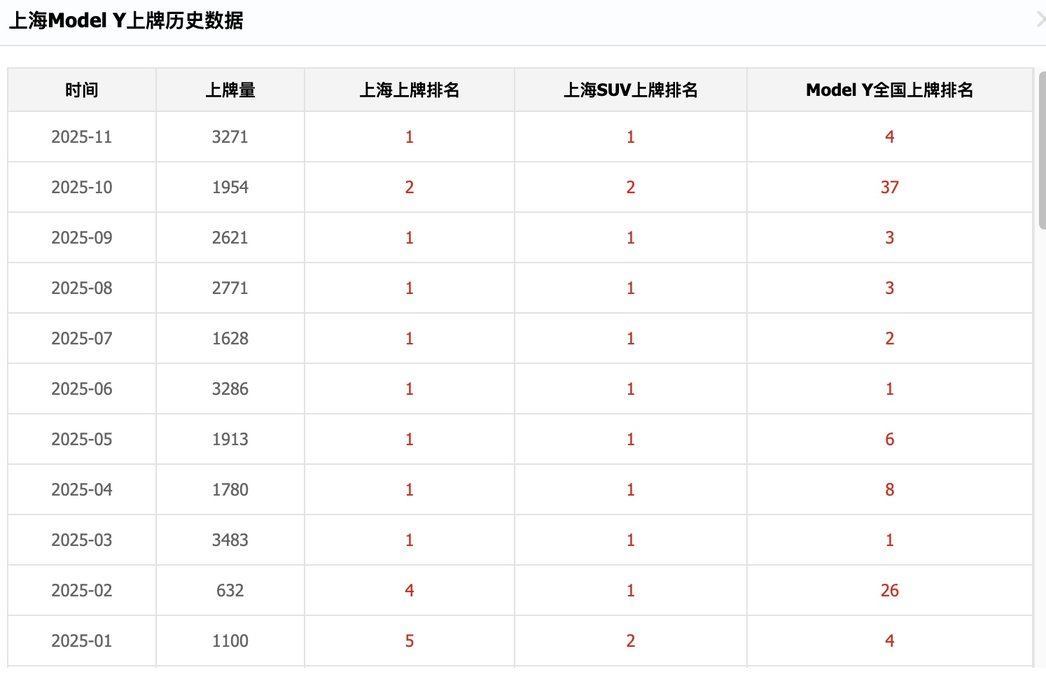1046x679 pixels.
Task: Close the 上海Model Y上牌历史数据 dialog
Action: pos(1040,18)
